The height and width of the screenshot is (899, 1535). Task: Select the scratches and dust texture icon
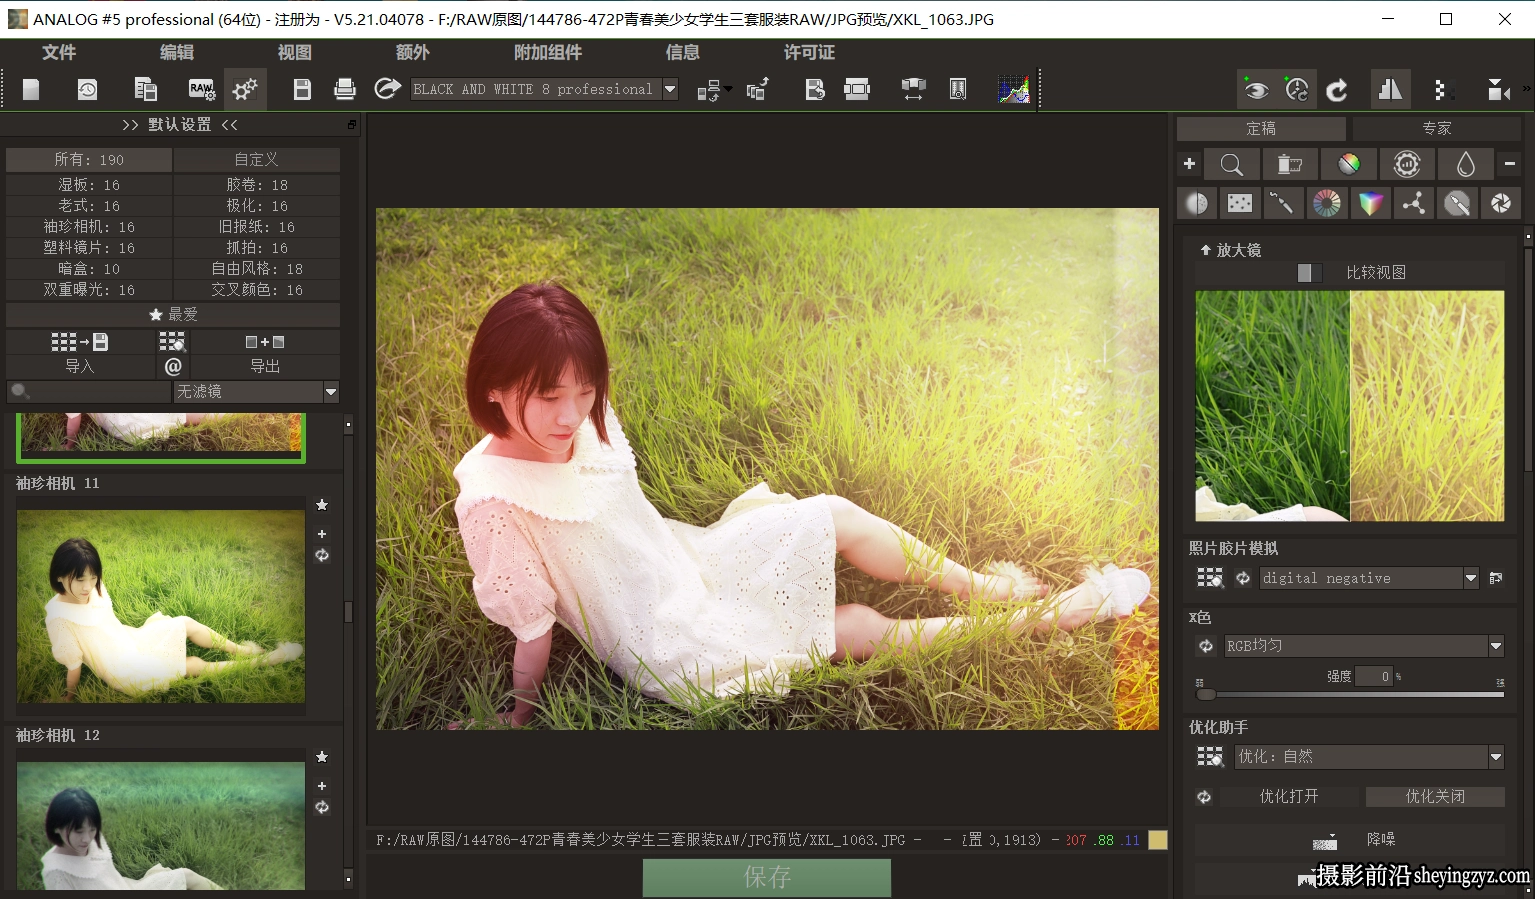[x=1240, y=204]
